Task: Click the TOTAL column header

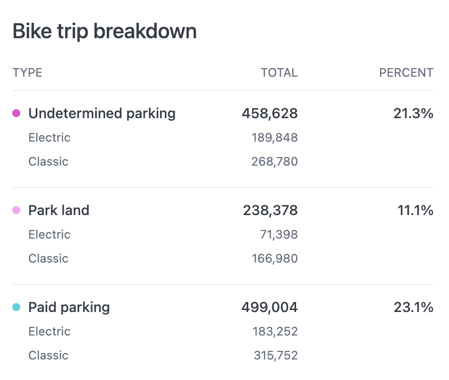Action: [x=279, y=73]
